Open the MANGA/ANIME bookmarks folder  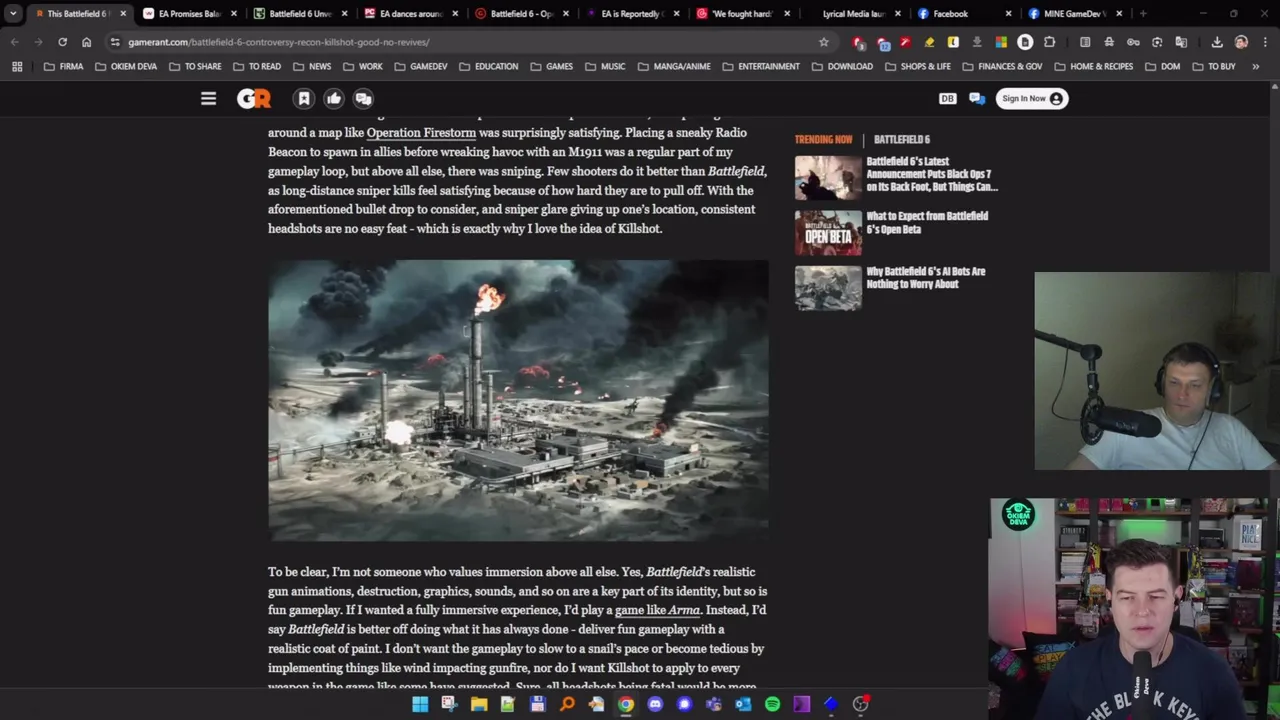(x=673, y=66)
